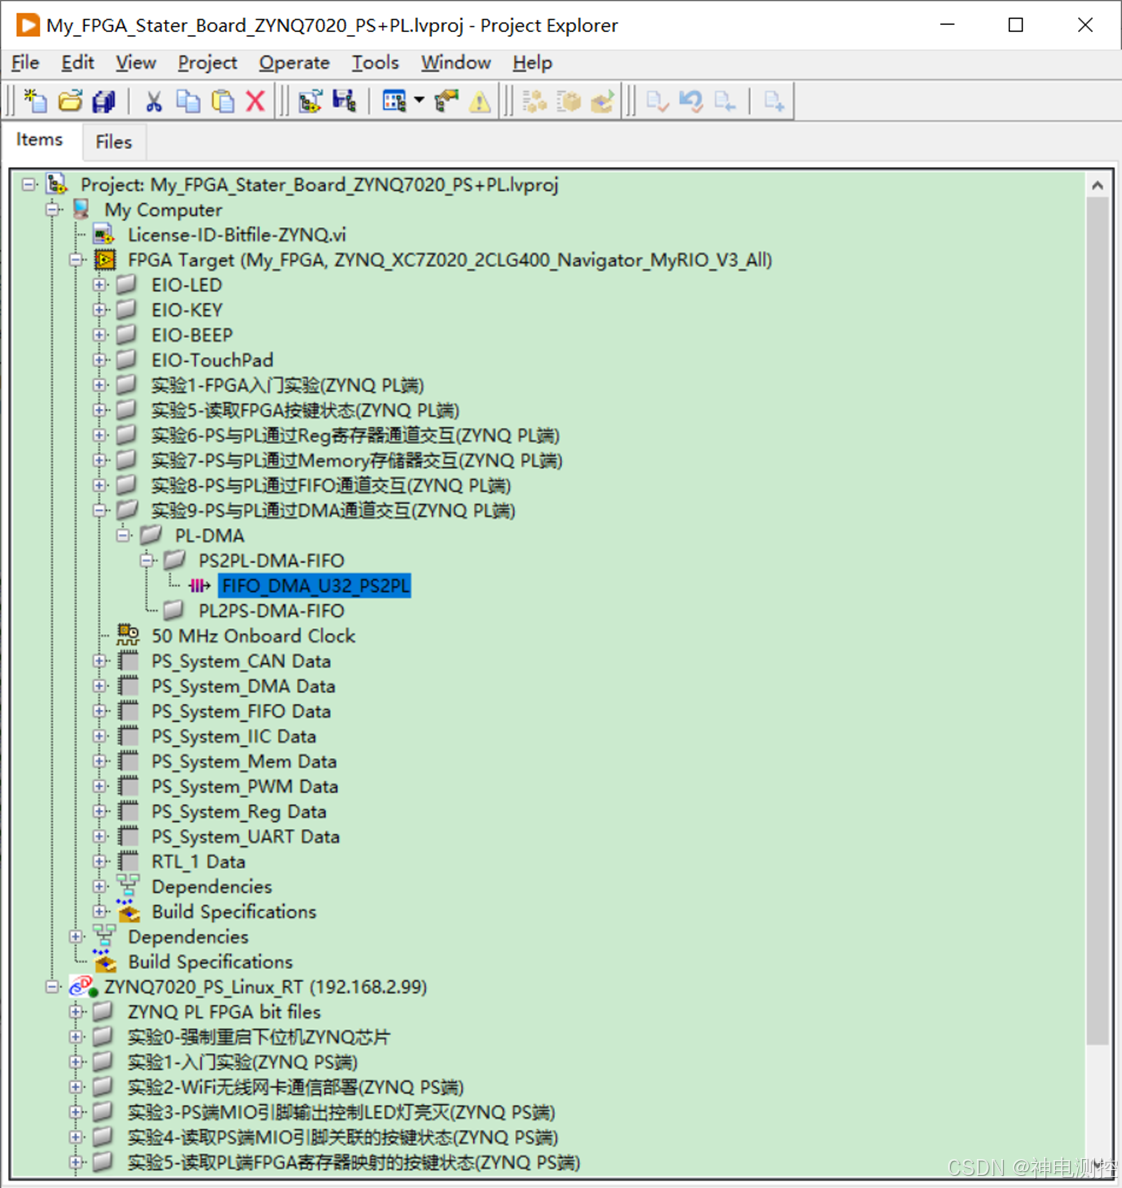Screen dimensions: 1122x1188
Task: Switch to the Files tab
Action: [x=114, y=142]
